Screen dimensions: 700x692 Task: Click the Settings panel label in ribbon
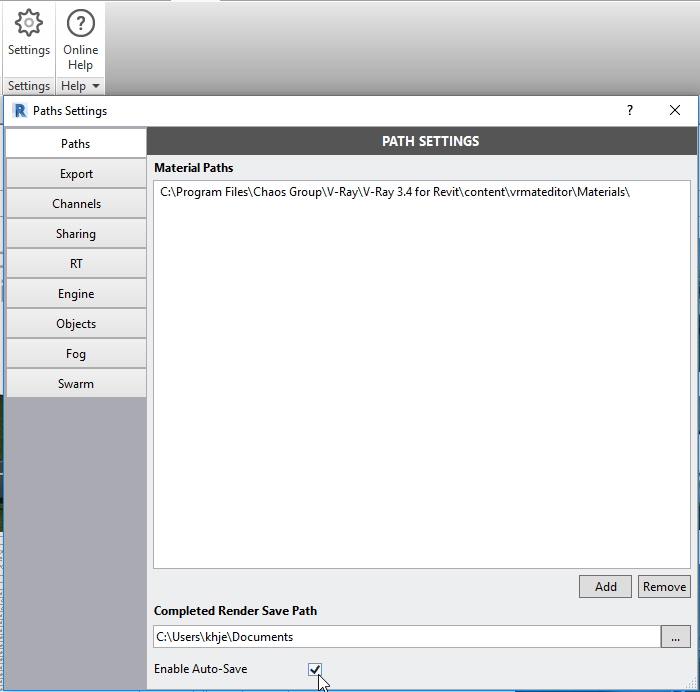click(x=29, y=85)
